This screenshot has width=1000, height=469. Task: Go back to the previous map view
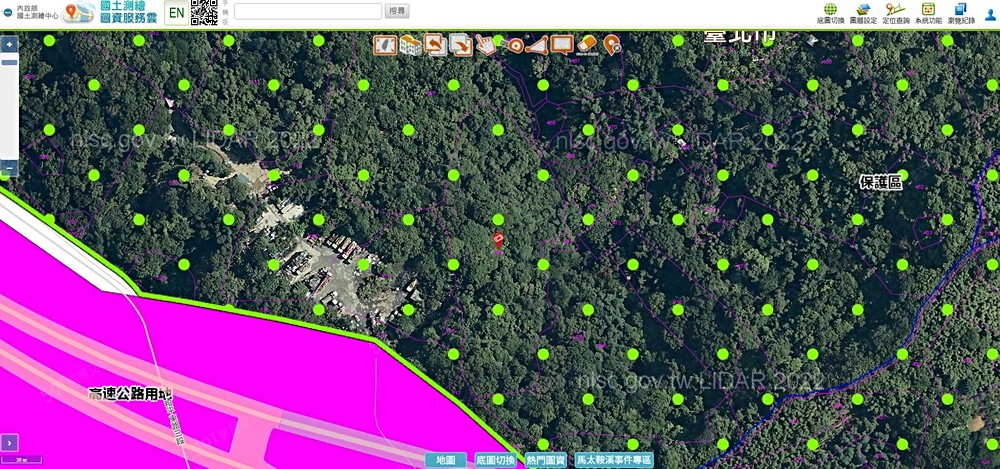435,44
